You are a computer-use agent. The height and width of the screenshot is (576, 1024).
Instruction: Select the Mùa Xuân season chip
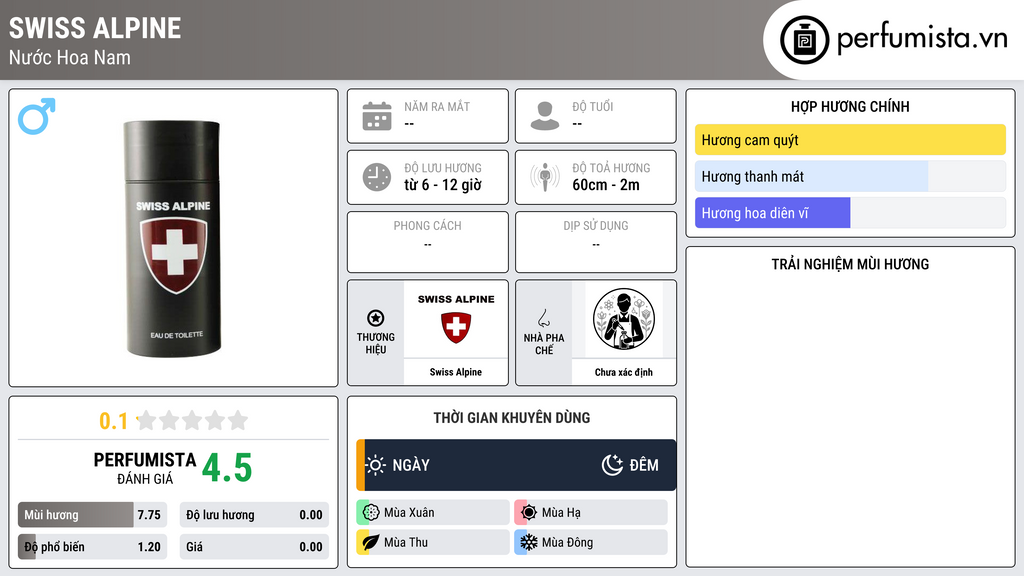pos(433,513)
